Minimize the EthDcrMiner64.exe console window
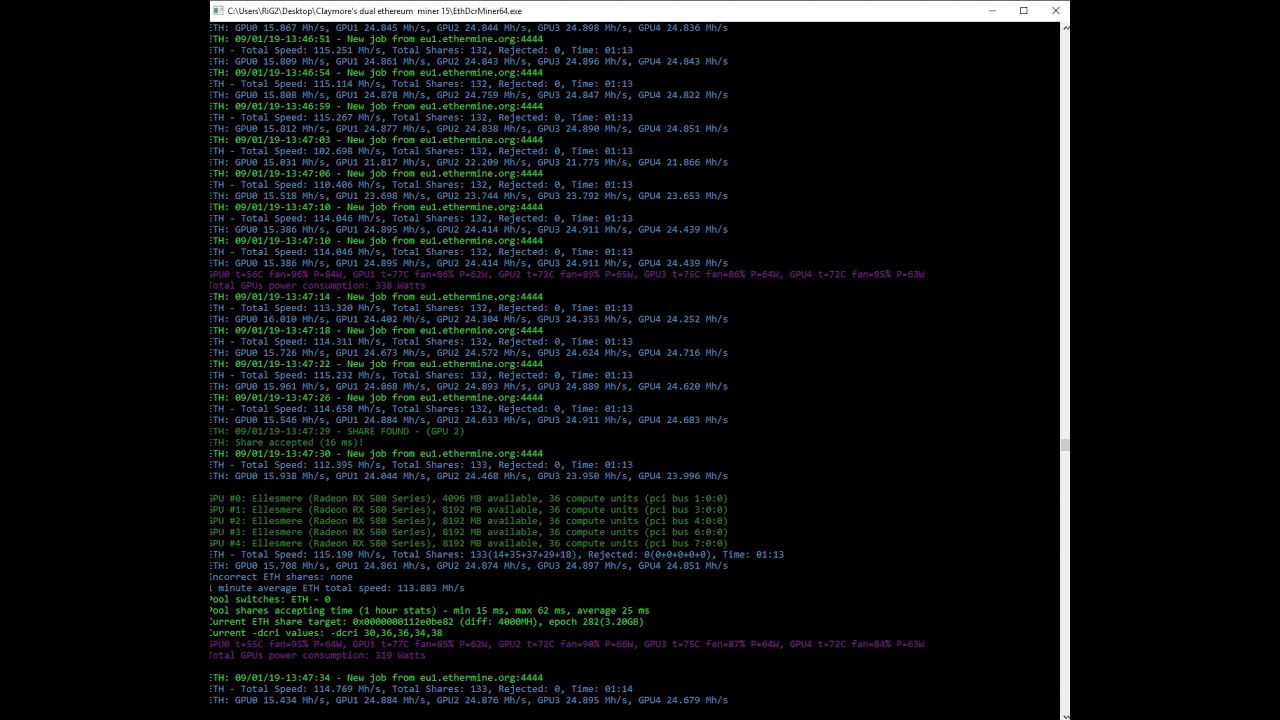Viewport: 1280px width, 720px height. pos(992,11)
